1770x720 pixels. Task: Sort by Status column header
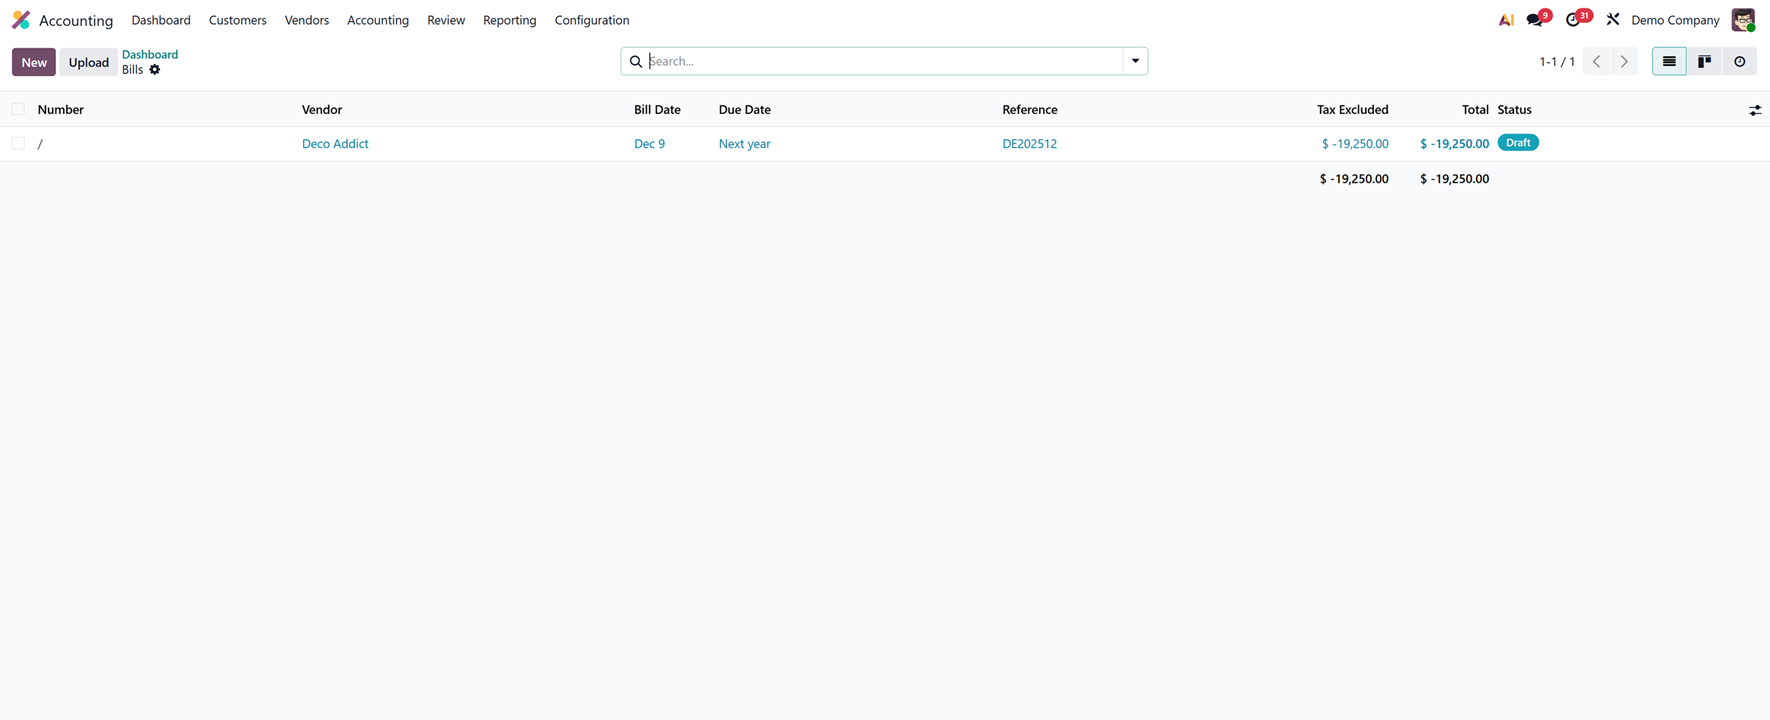pos(1514,110)
